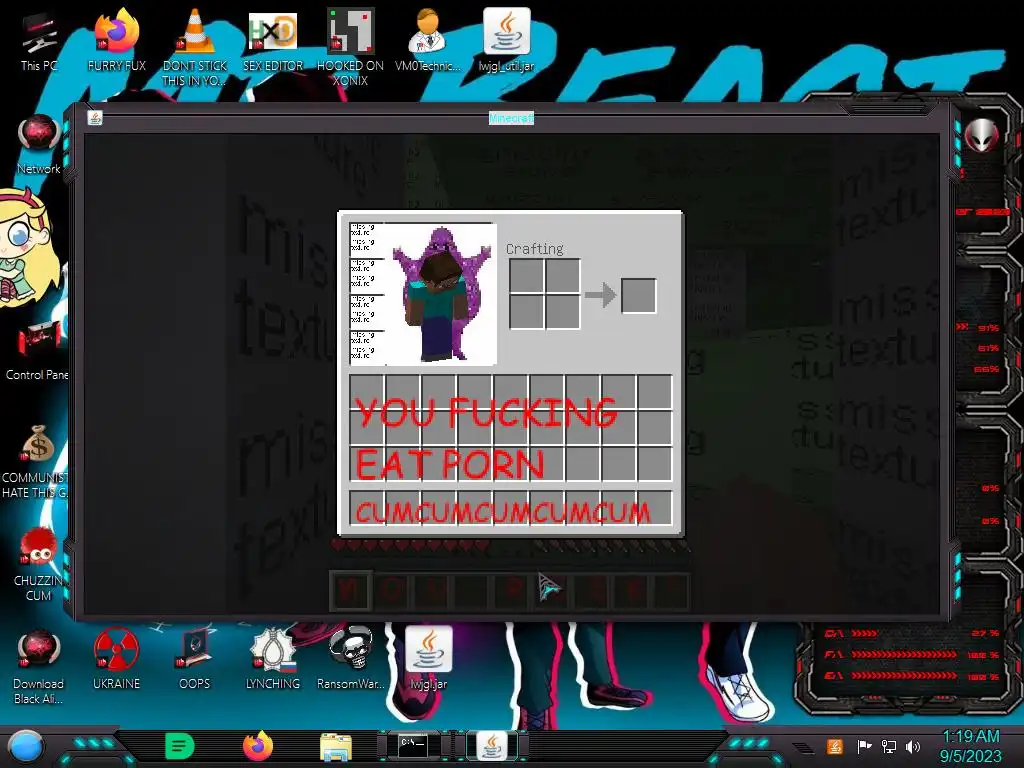The width and height of the screenshot is (1024, 768).
Task: Open File Explorer from the taskbar
Action: (336, 746)
